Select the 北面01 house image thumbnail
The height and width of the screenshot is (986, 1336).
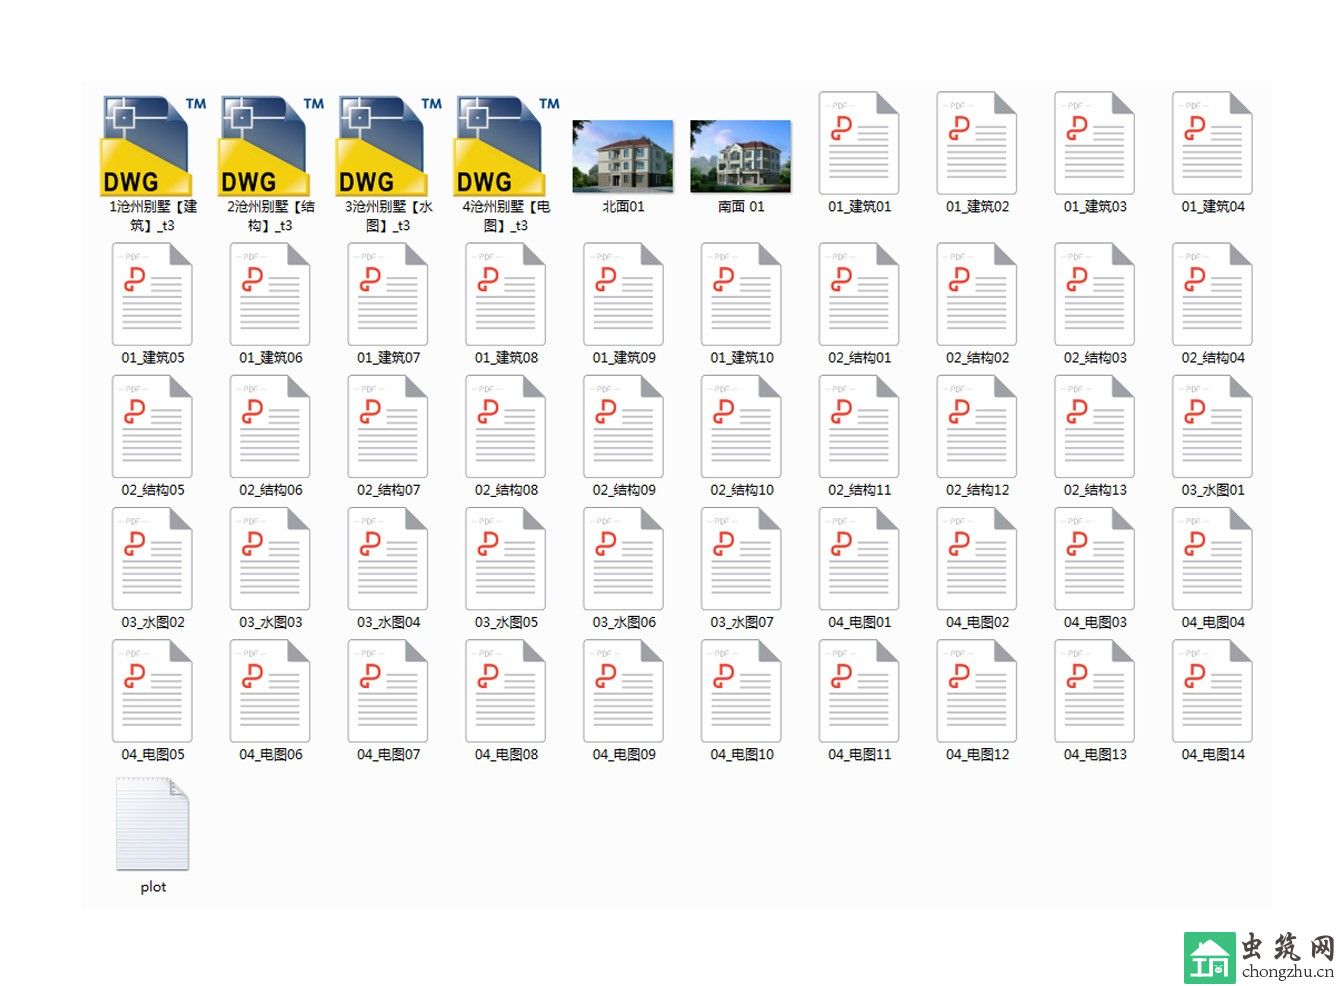pyautogui.click(x=623, y=157)
